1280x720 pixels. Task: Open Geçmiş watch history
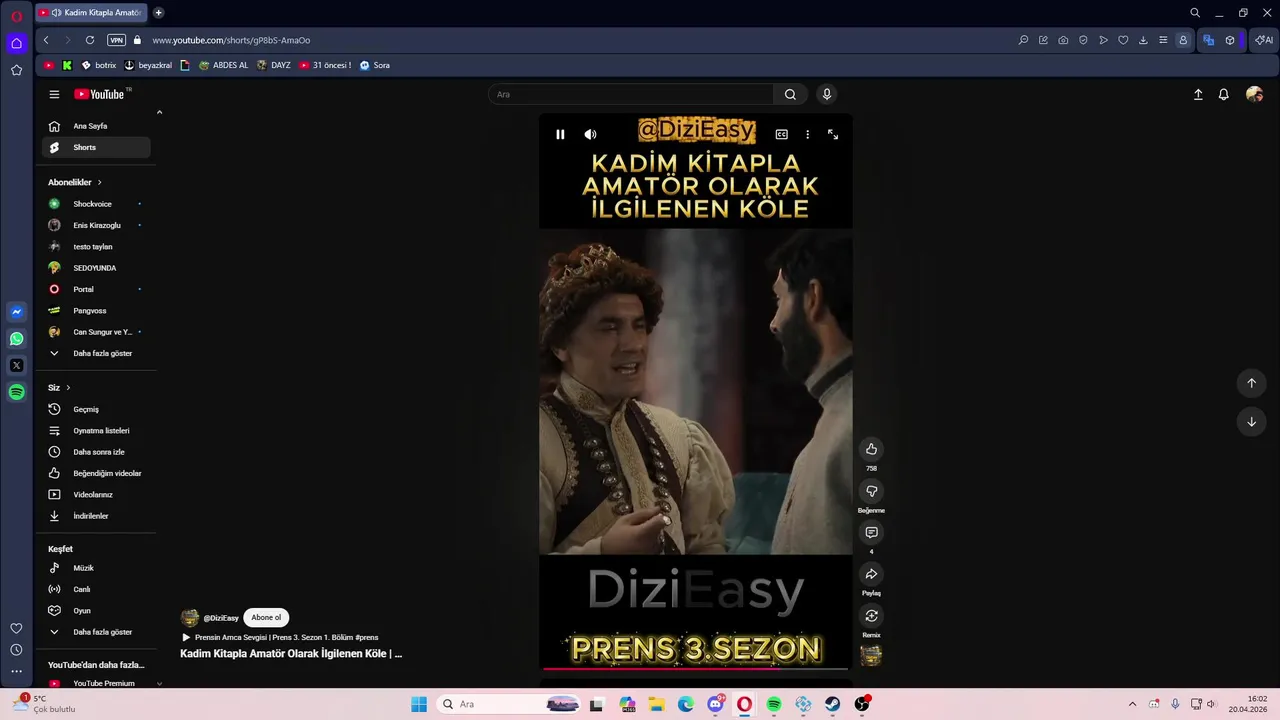(96, 409)
